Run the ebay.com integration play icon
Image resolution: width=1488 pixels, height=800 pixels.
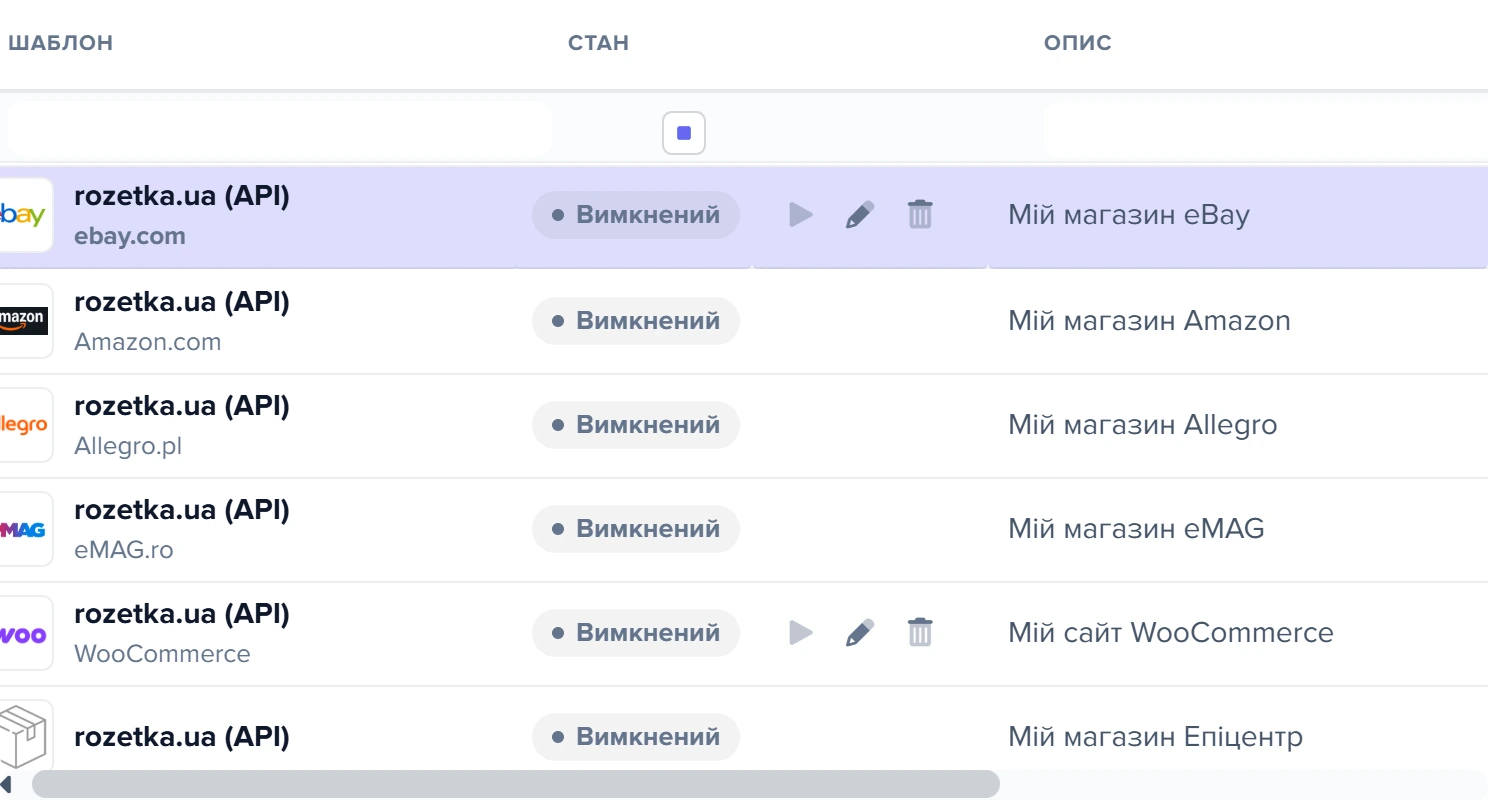pos(801,215)
